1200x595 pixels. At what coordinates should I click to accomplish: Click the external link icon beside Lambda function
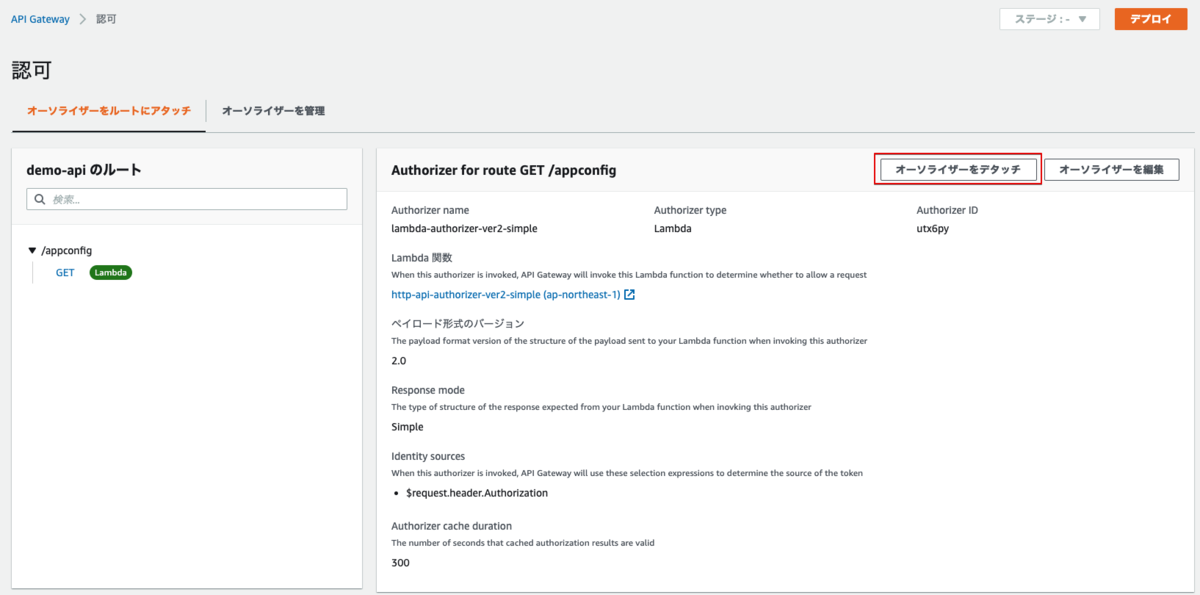(x=630, y=295)
